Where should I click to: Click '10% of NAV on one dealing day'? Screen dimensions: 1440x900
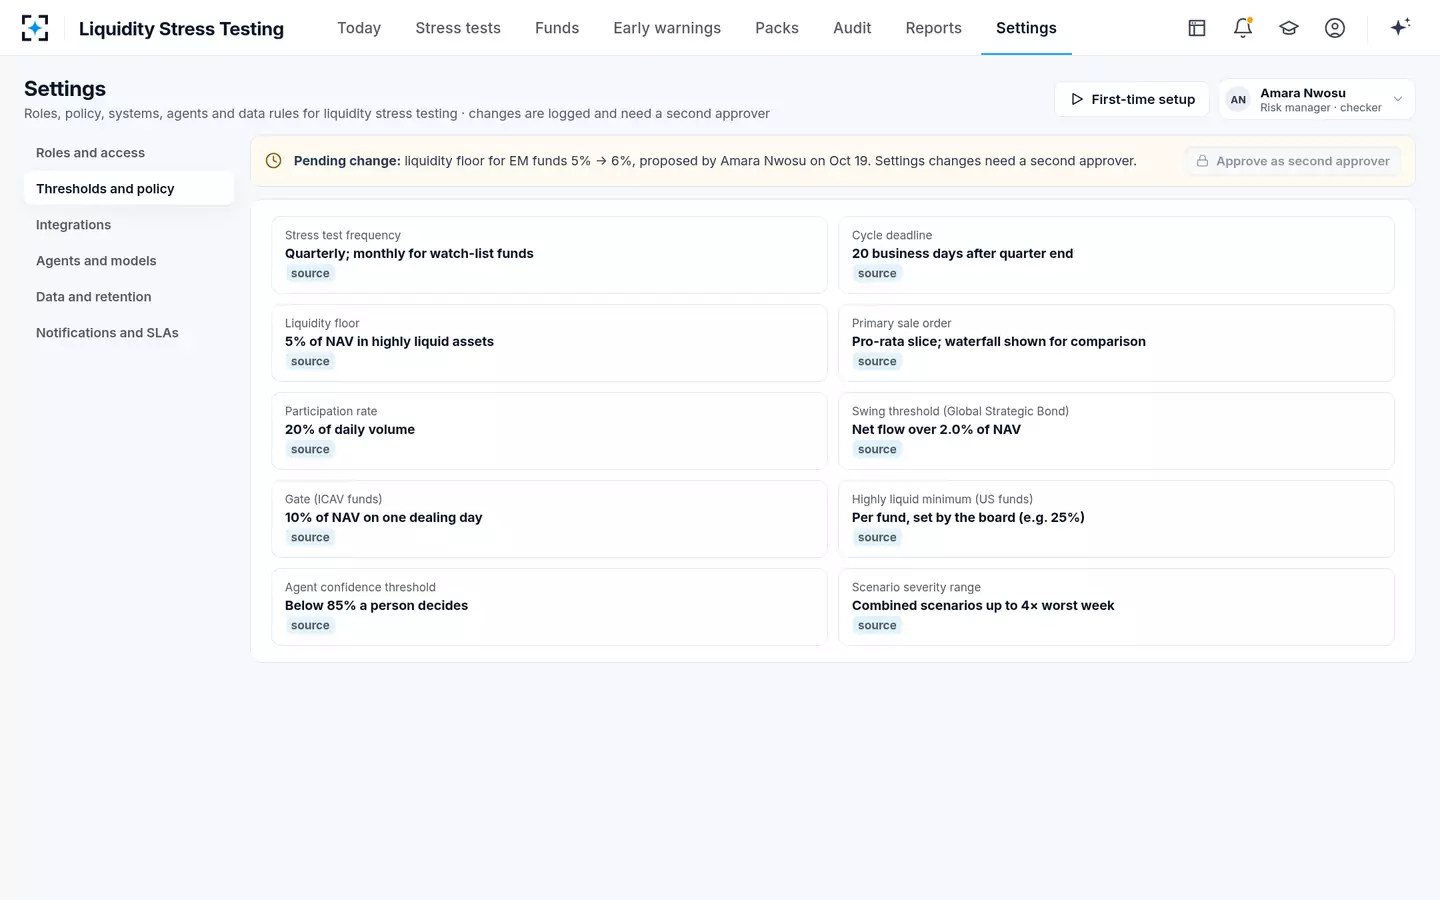[x=383, y=518]
